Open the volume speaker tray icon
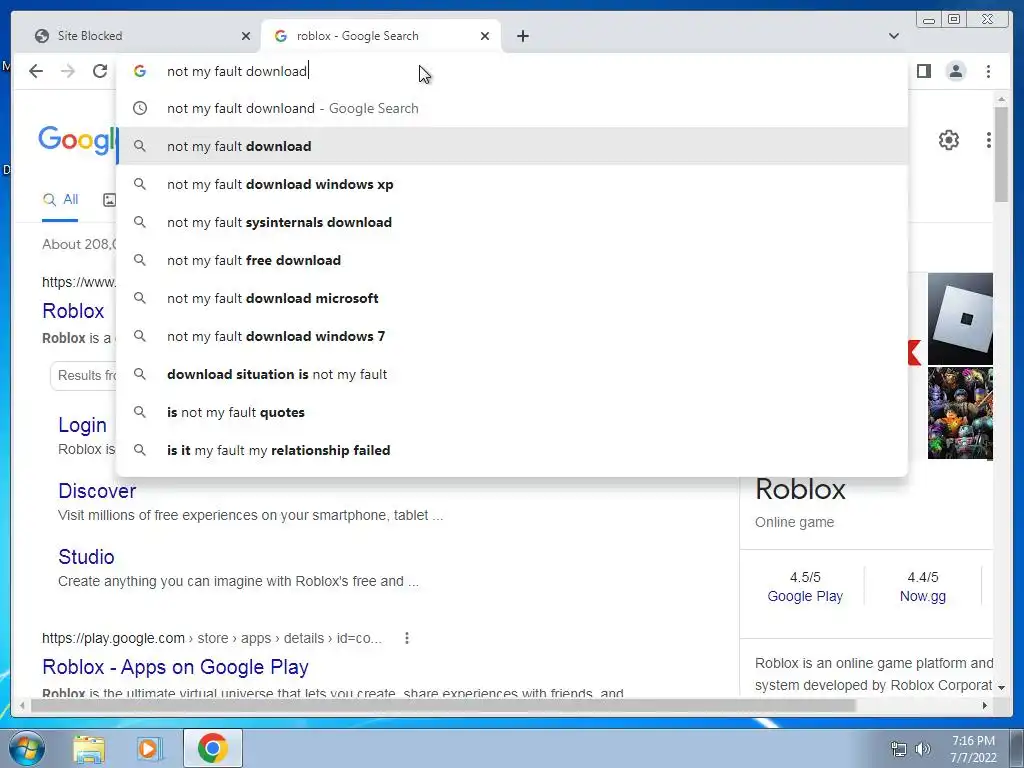 [923, 749]
